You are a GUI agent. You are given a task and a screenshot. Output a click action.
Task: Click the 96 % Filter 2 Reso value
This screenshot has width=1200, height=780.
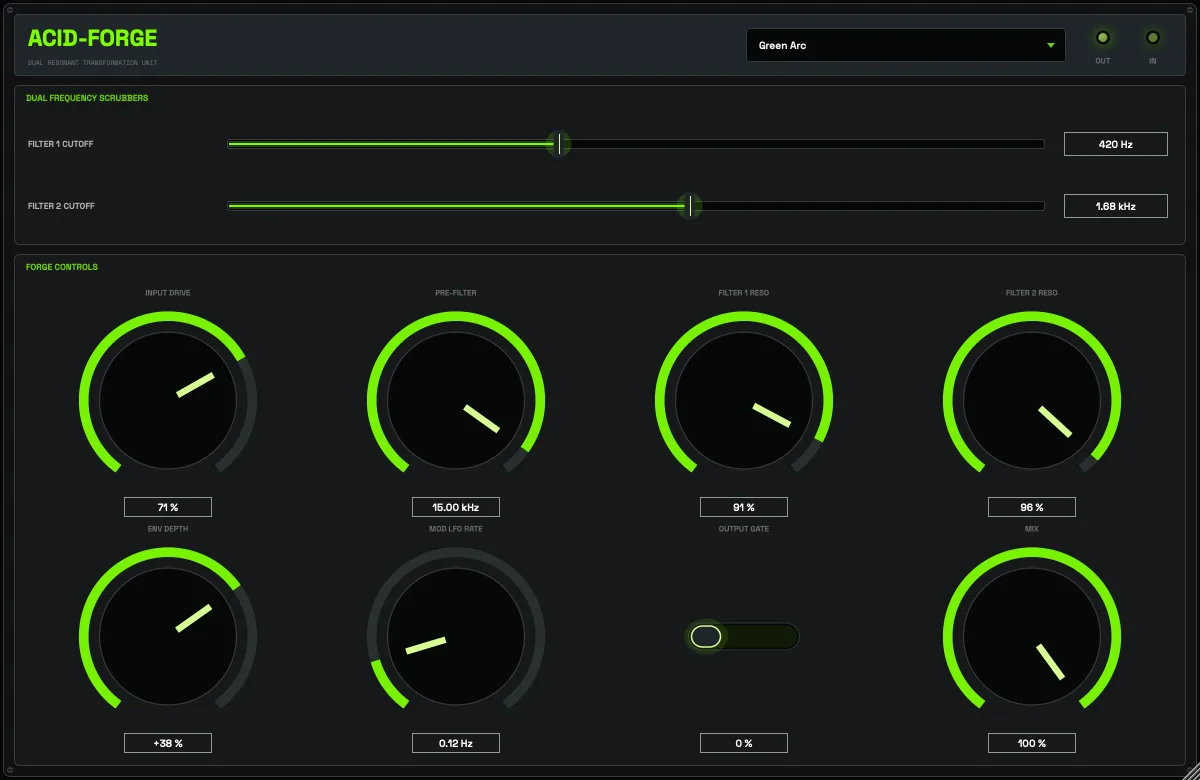[x=1032, y=507]
